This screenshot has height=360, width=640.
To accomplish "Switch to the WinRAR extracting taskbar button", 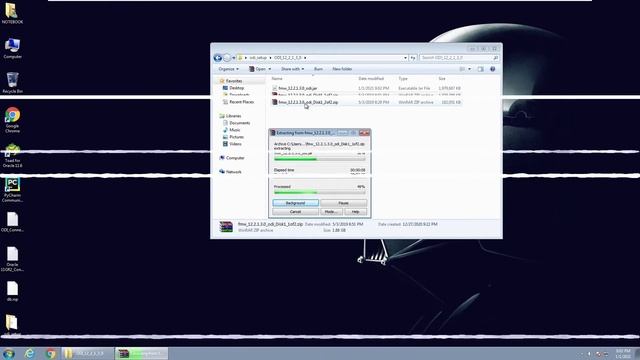I will (x=141, y=353).
